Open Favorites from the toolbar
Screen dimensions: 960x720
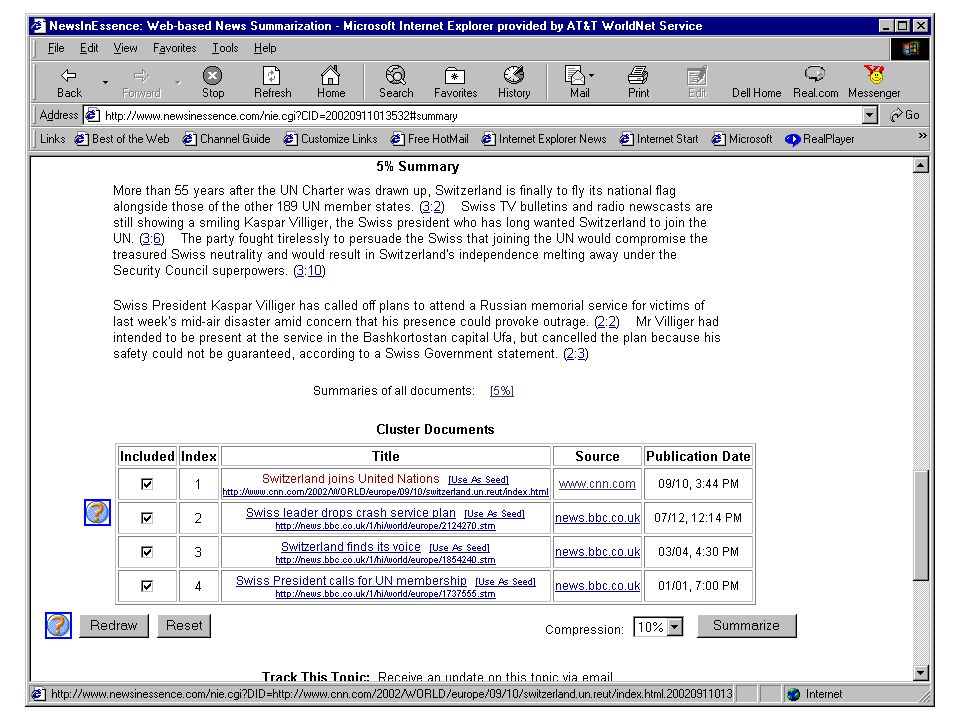[x=455, y=82]
